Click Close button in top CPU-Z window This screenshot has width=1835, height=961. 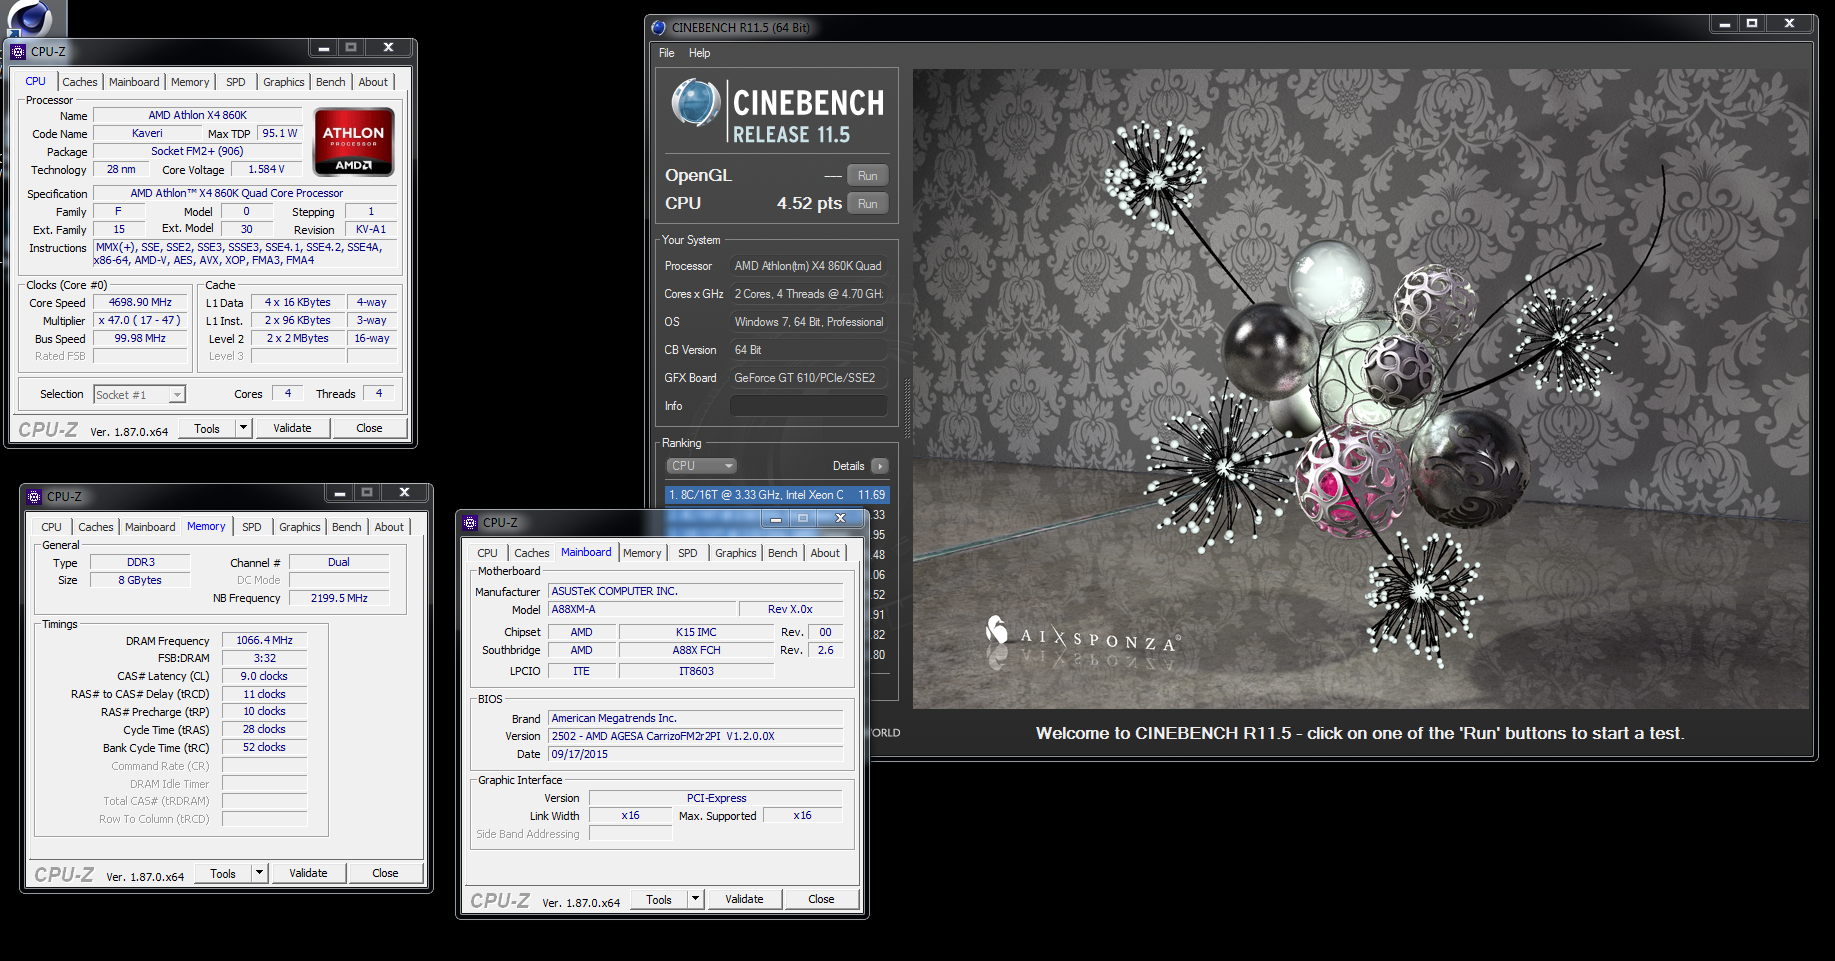(369, 428)
